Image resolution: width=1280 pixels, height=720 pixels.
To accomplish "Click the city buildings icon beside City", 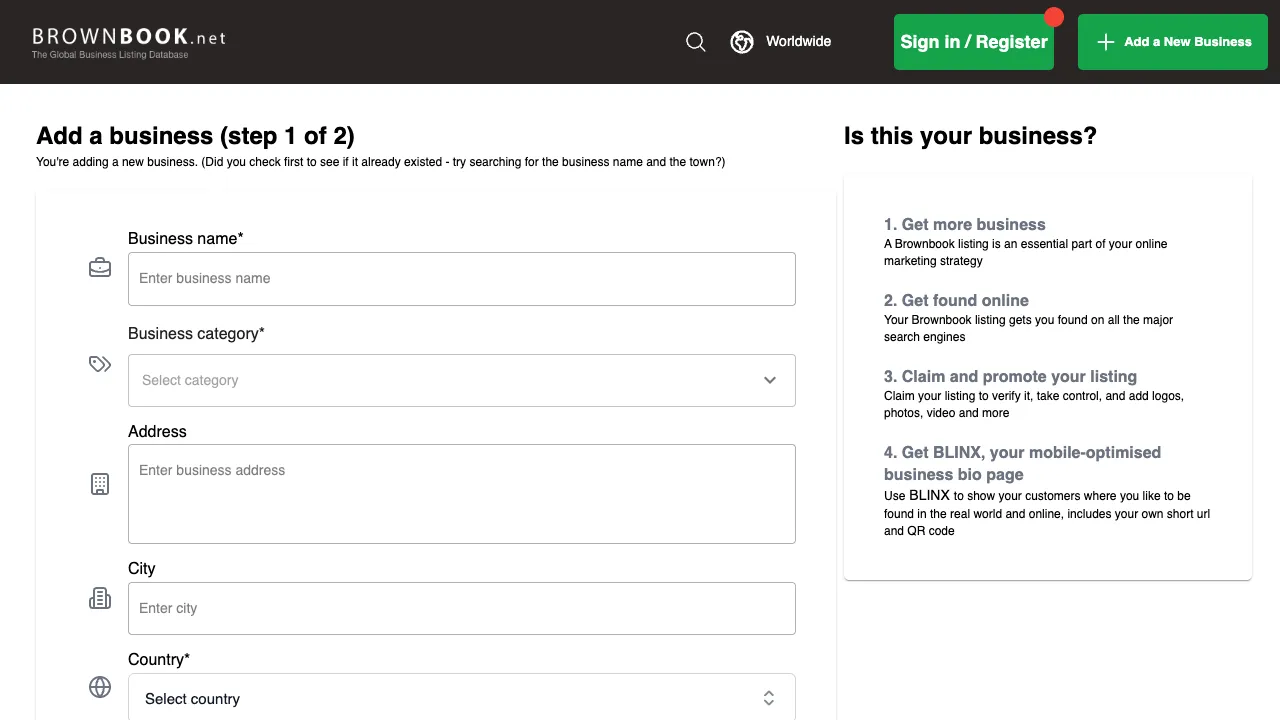I will click(x=100, y=598).
